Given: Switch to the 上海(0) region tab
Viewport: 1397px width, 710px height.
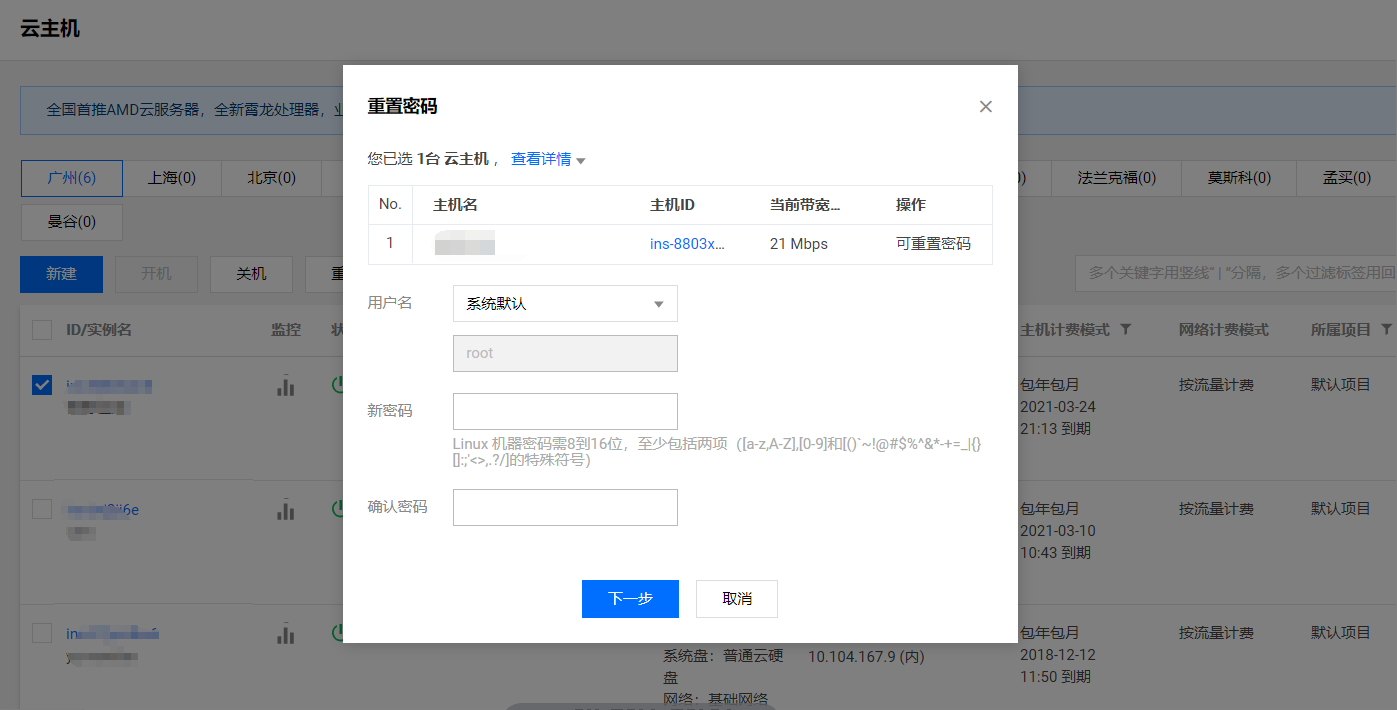Looking at the screenshot, I should [172, 178].
